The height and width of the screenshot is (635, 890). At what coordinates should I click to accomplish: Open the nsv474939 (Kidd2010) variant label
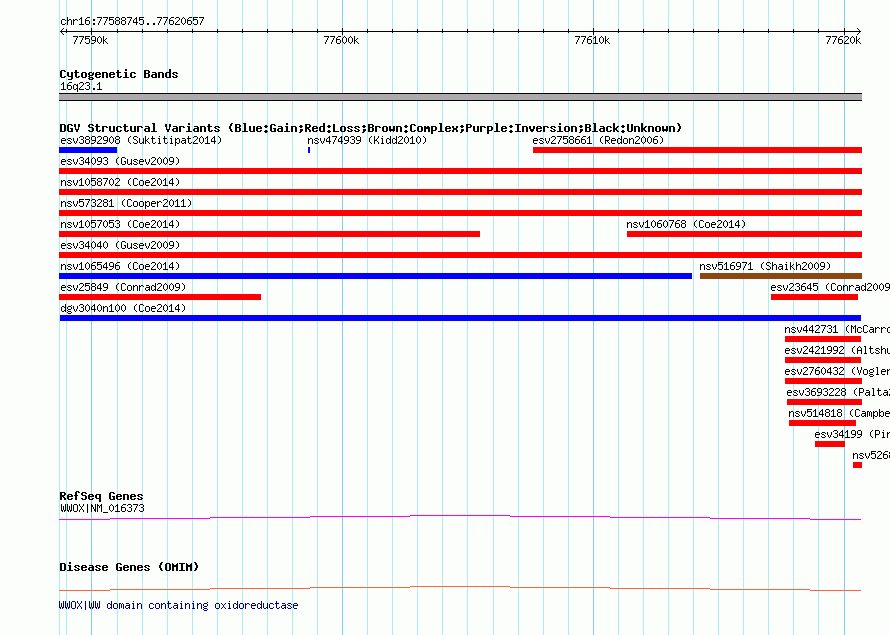point(367,140)
